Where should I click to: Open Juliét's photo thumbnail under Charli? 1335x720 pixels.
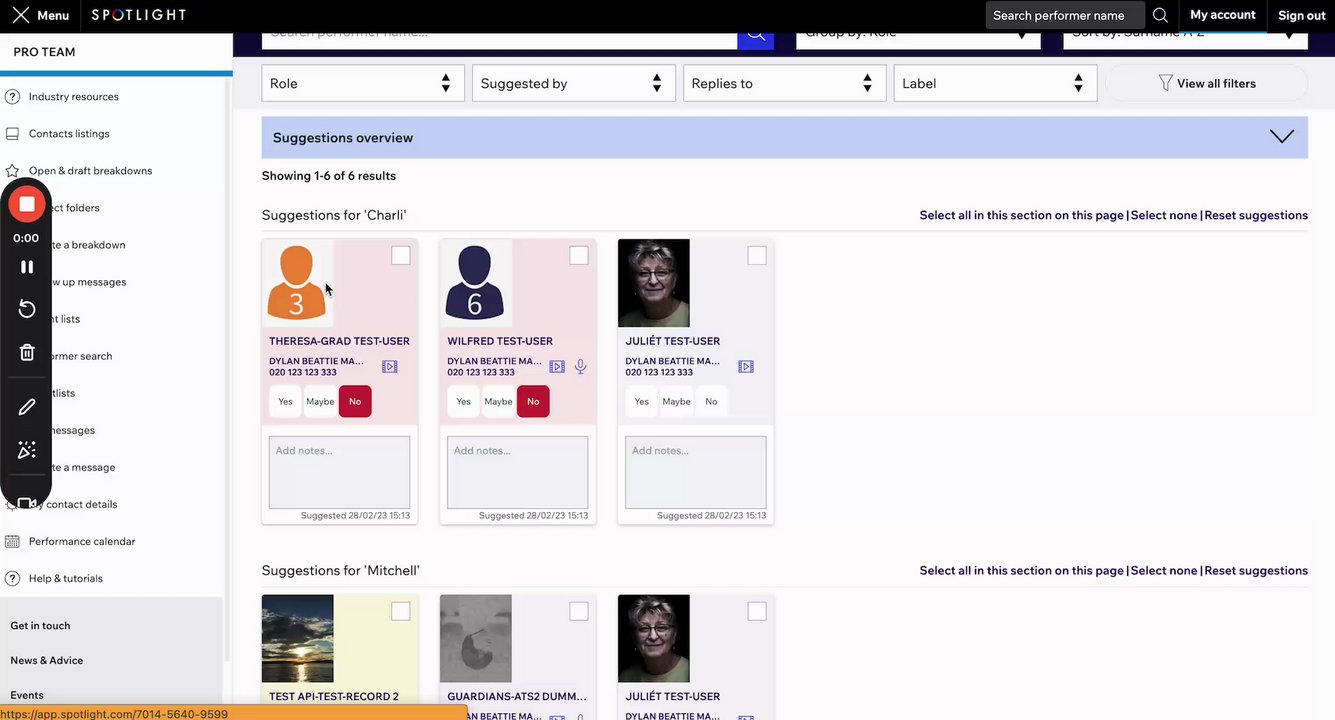654,283
